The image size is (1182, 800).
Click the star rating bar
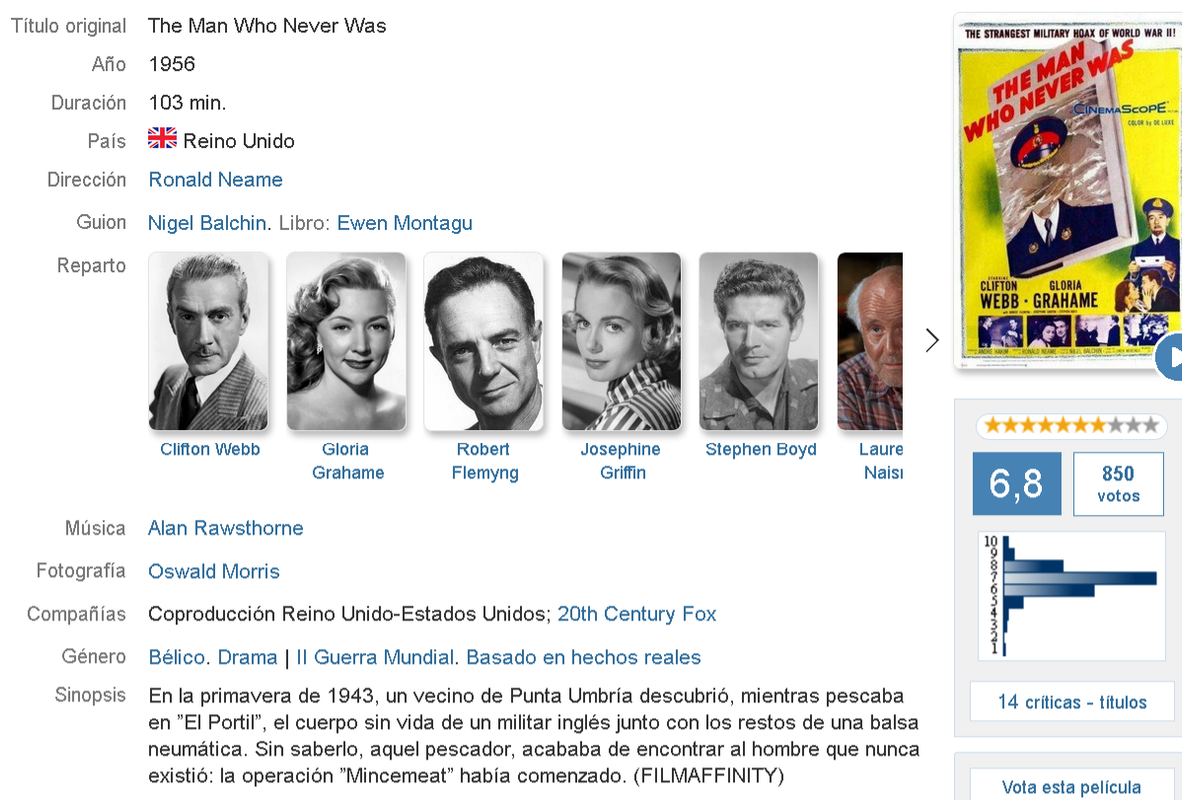(1071, 425)
